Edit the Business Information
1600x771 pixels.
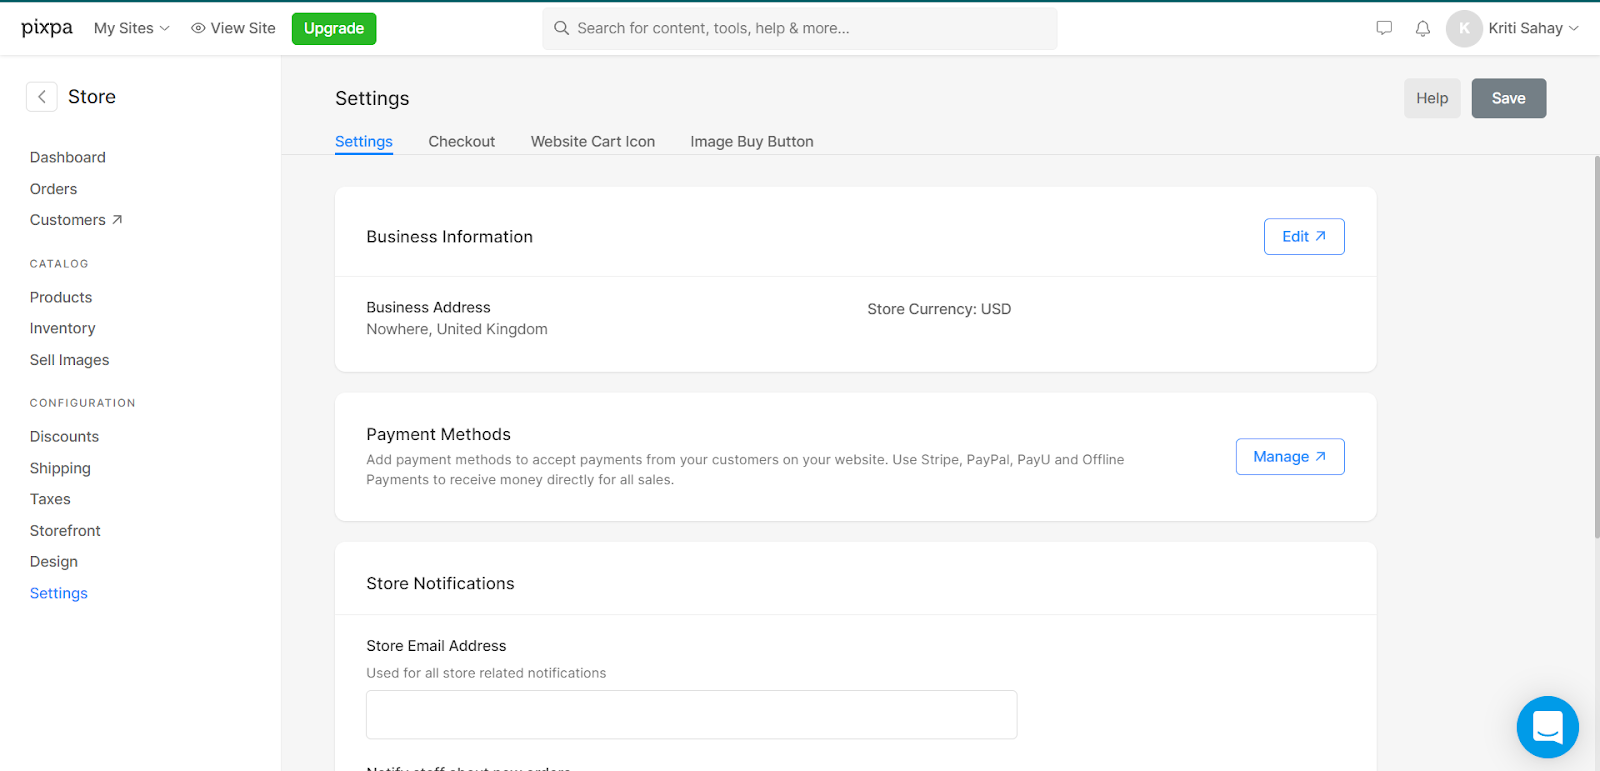(x=1304, y=237)
